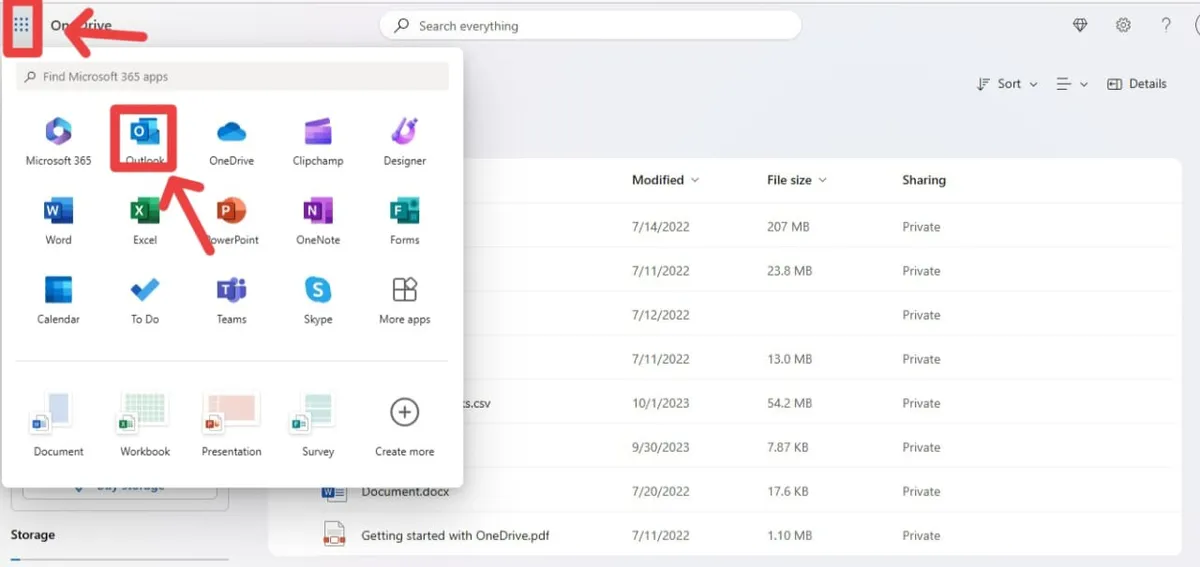Select the 54.2 MB file size cell
The width and height of the screenshot is (1200, 567).
click(x=789, y=403)
